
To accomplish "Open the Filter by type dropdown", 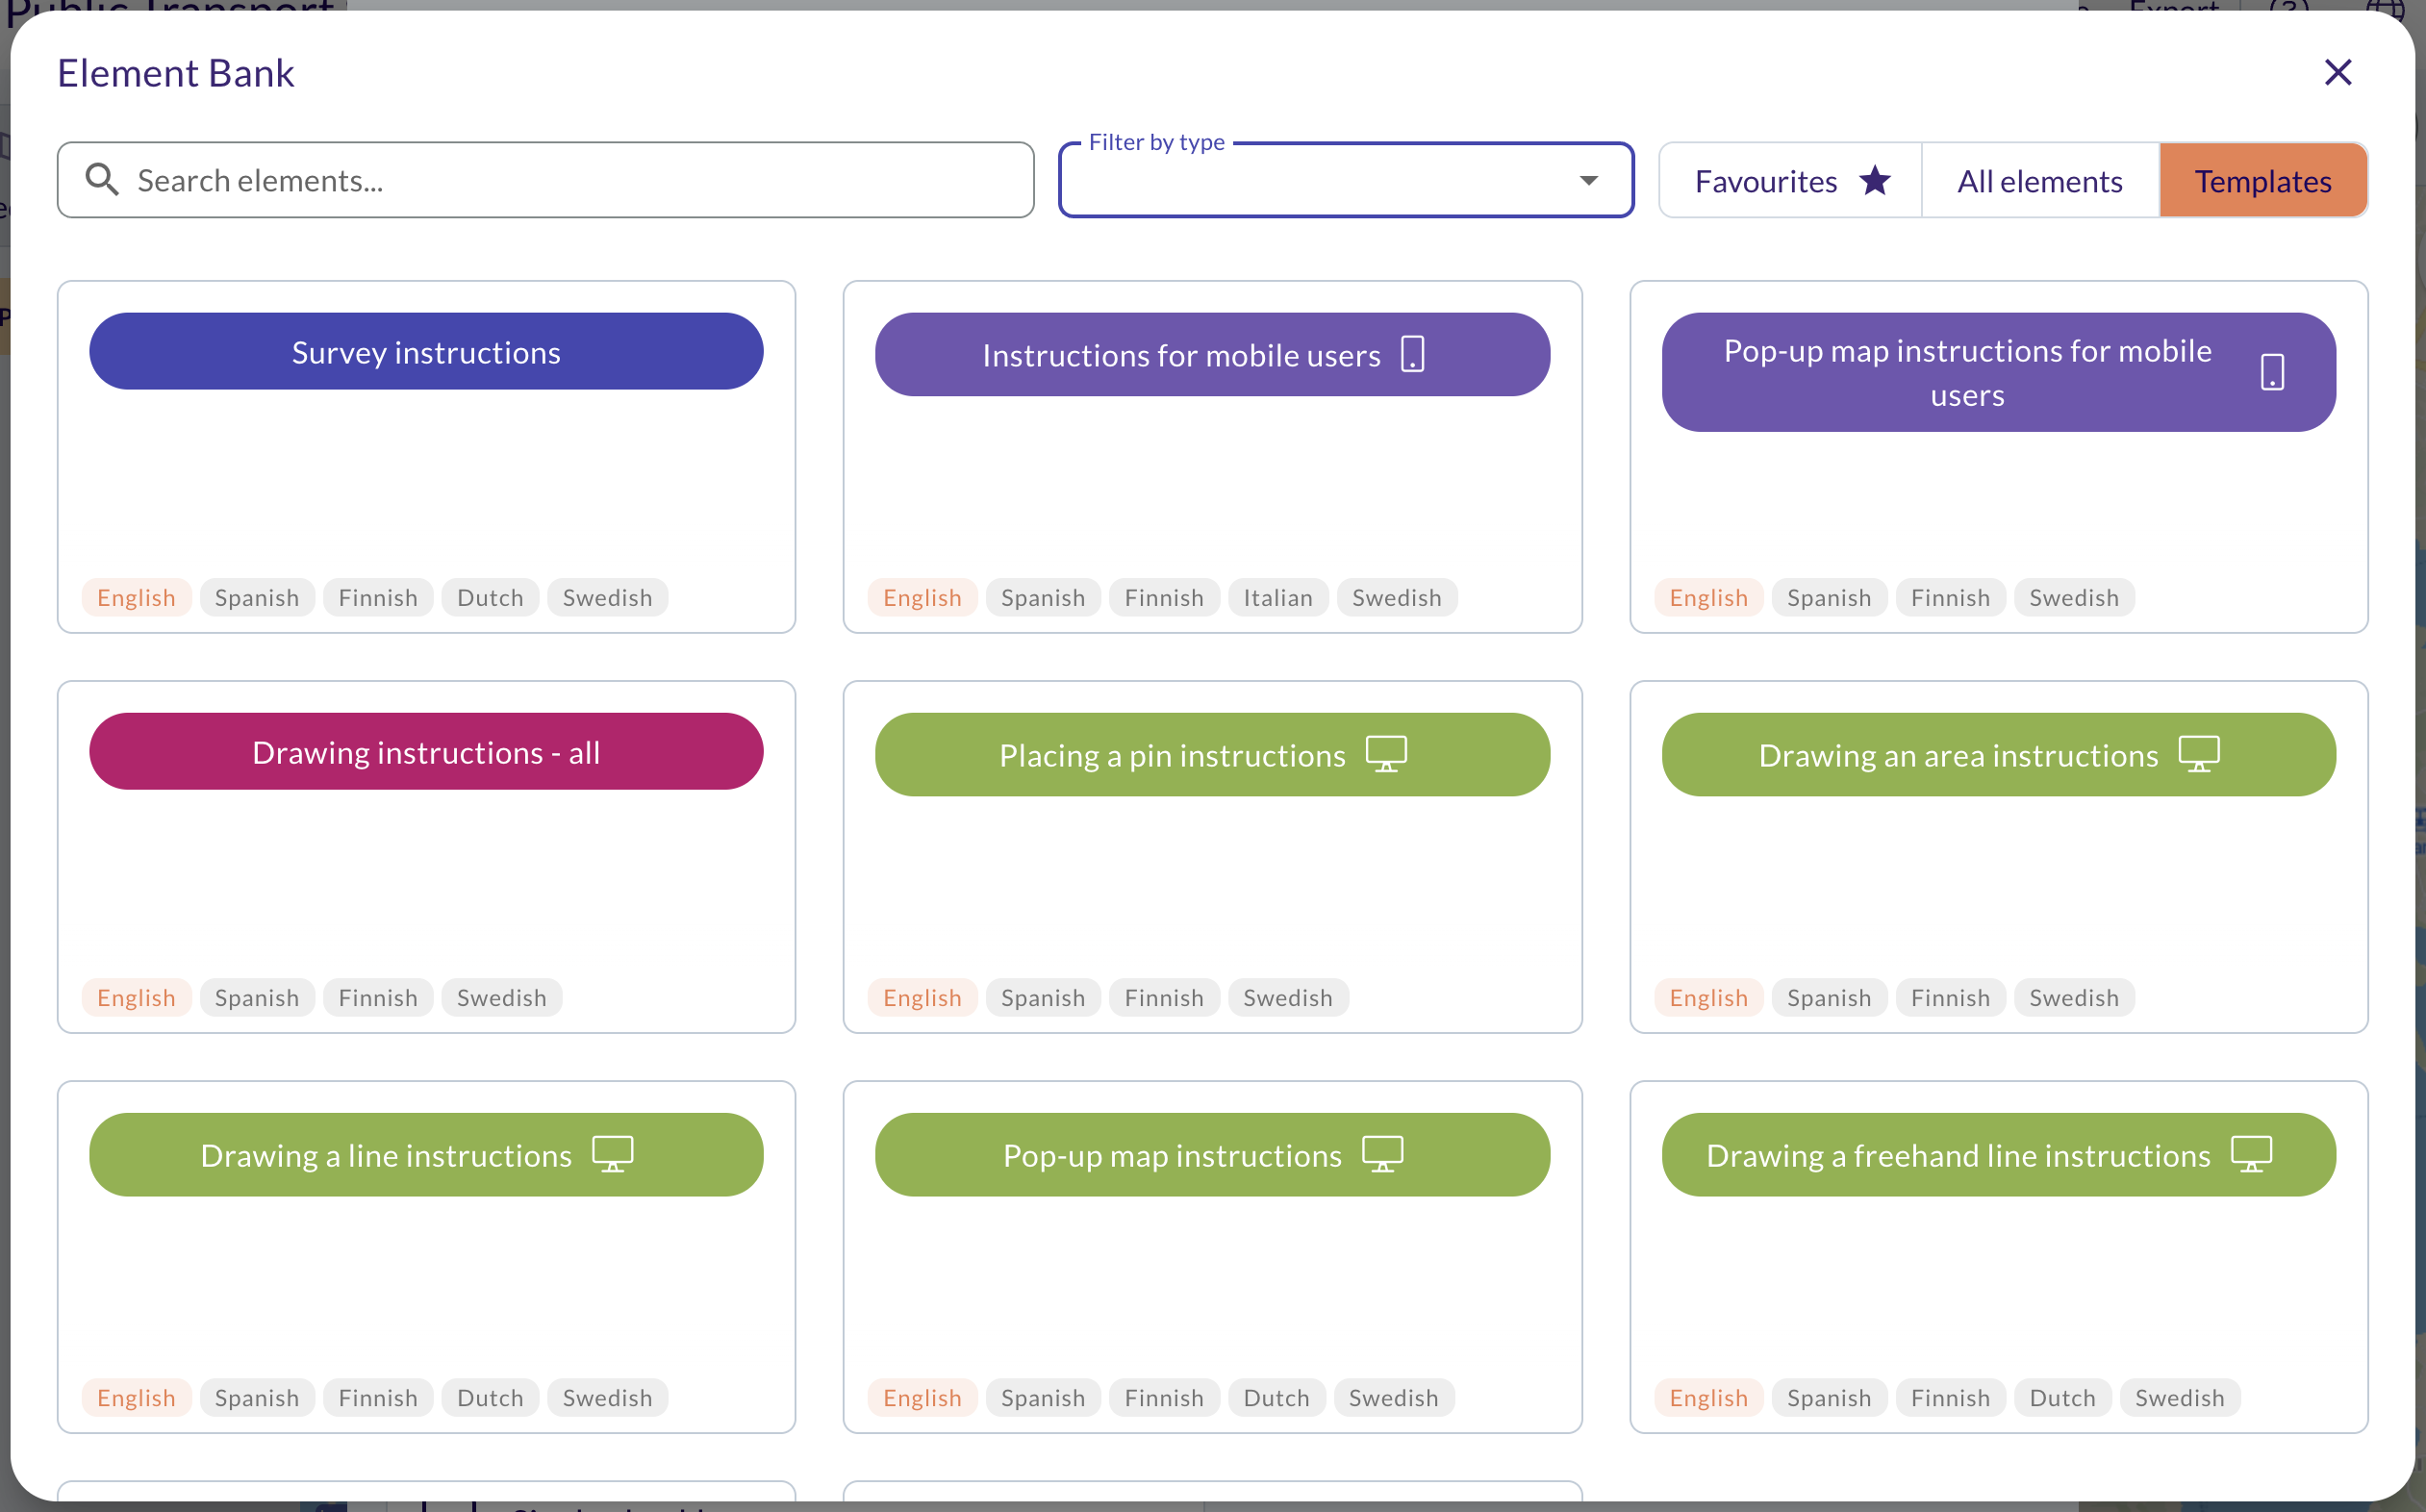I will coord(1346,180).
